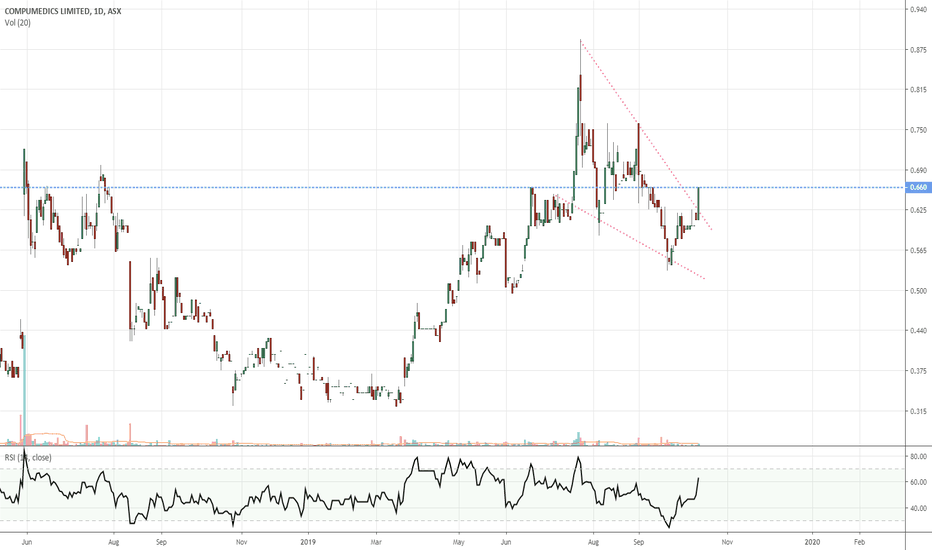Click the 0.440 price axis label
The image size is (932, 550).
coord(919,331)
